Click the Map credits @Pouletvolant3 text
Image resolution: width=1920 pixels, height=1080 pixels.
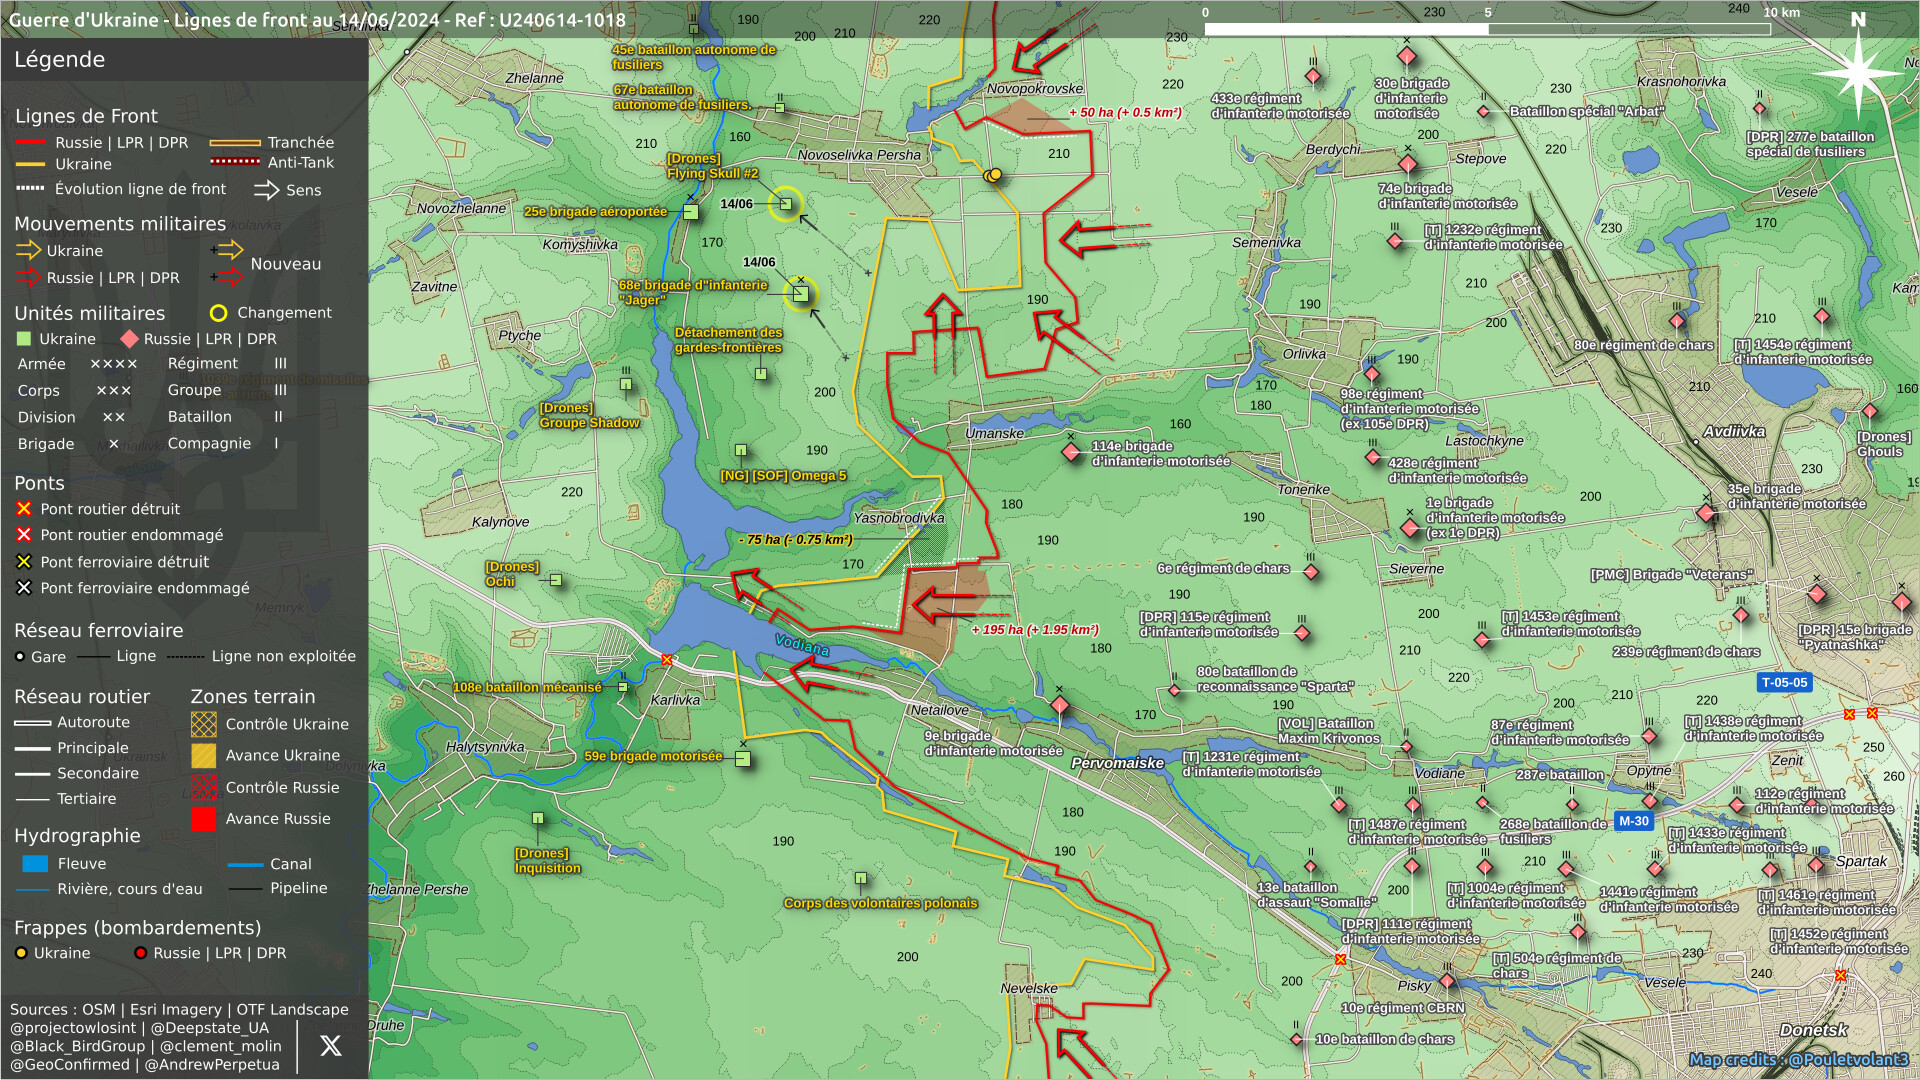[x=1798, y=1059]
